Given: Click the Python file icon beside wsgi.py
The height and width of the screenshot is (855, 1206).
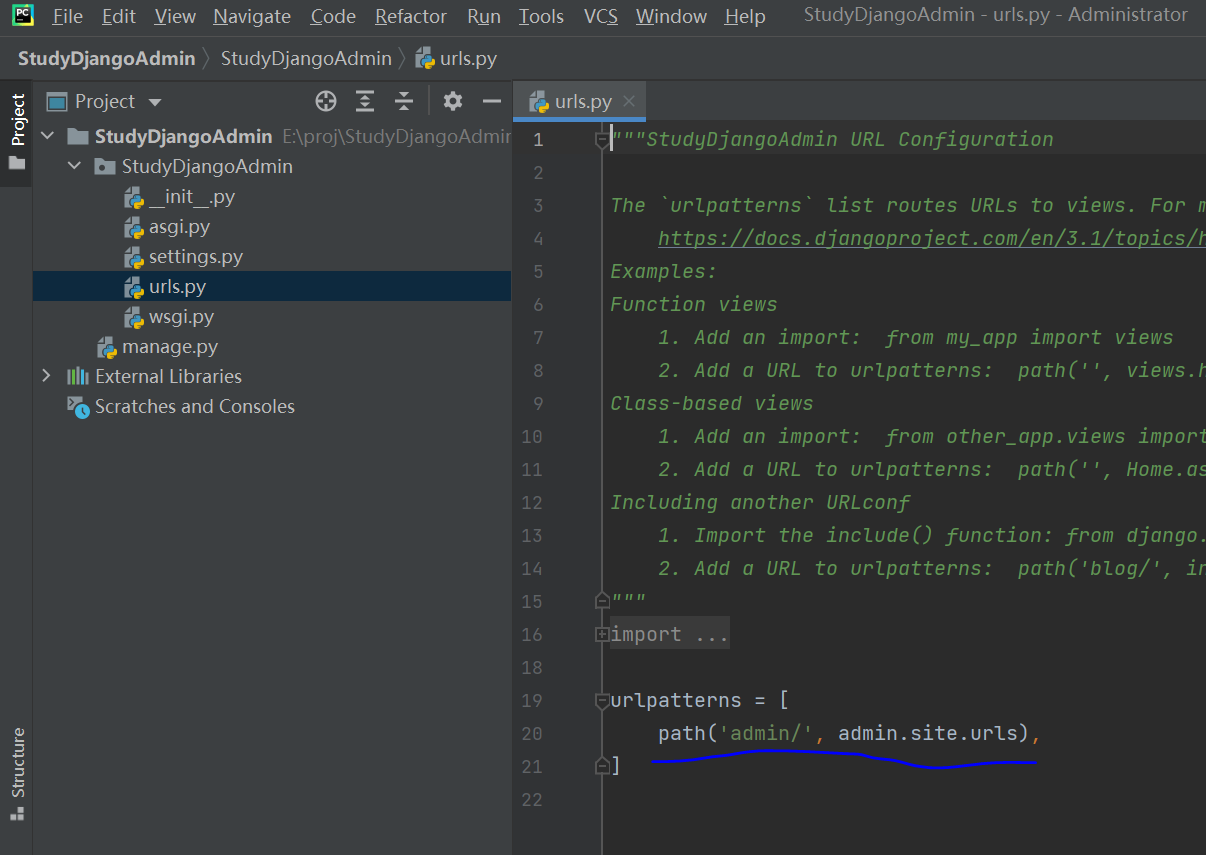Looking at the screenshot, I should pyautogui.click(x=134, y=317).
